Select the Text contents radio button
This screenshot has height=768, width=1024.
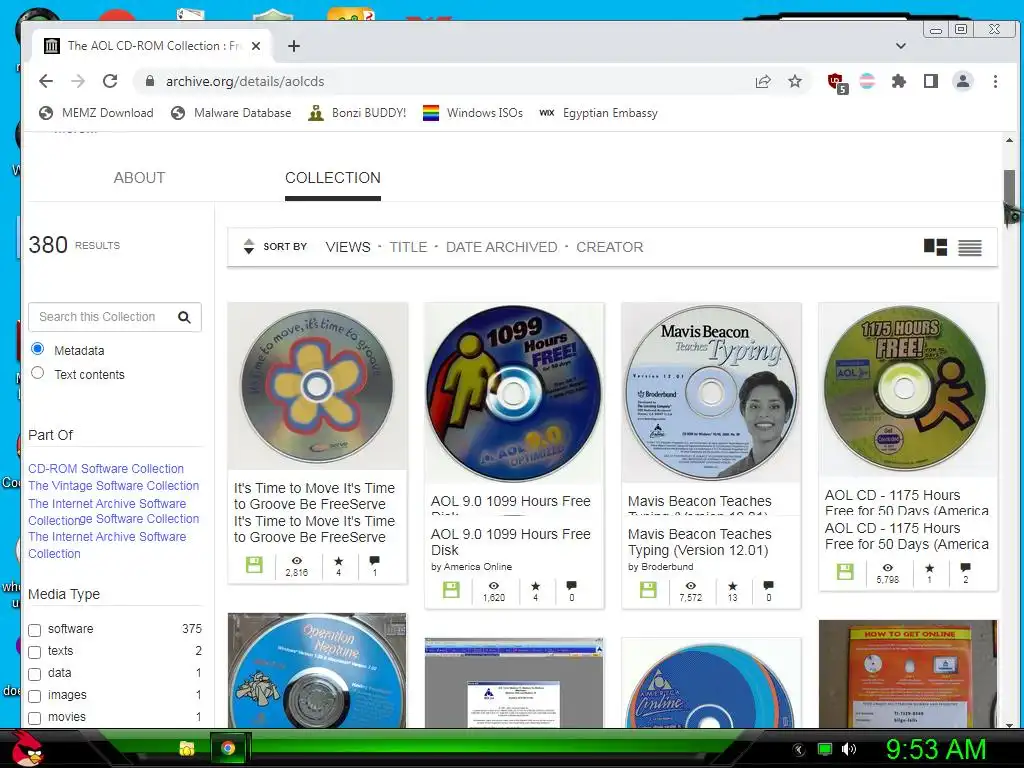point(38,373)
